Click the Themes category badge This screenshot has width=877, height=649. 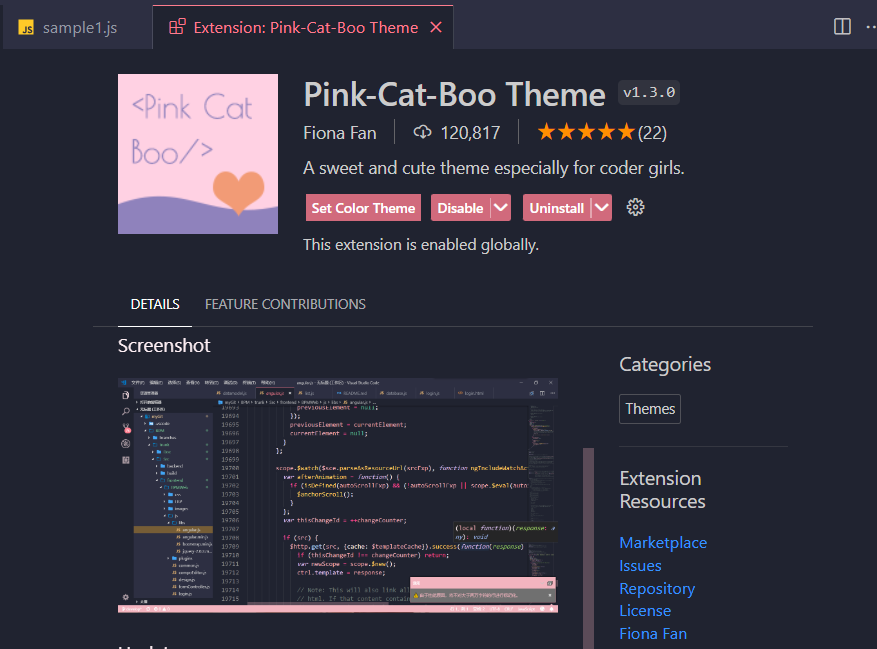tap(649, 408)
